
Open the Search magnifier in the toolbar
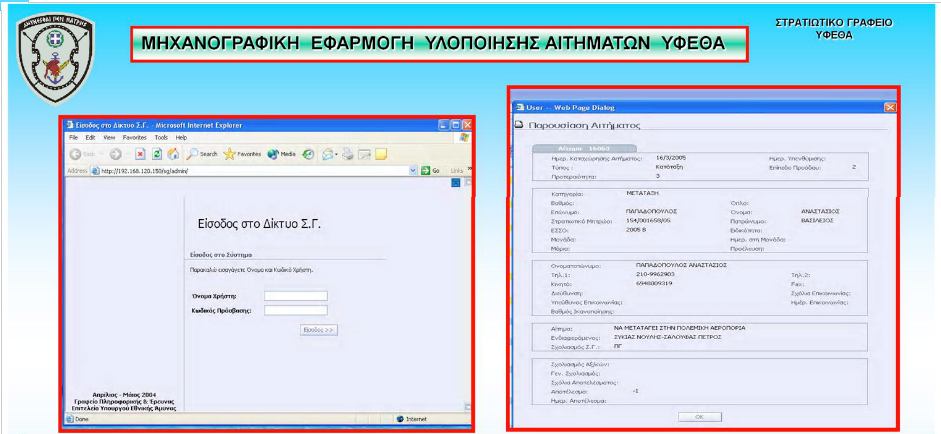(x=192, y=154)
